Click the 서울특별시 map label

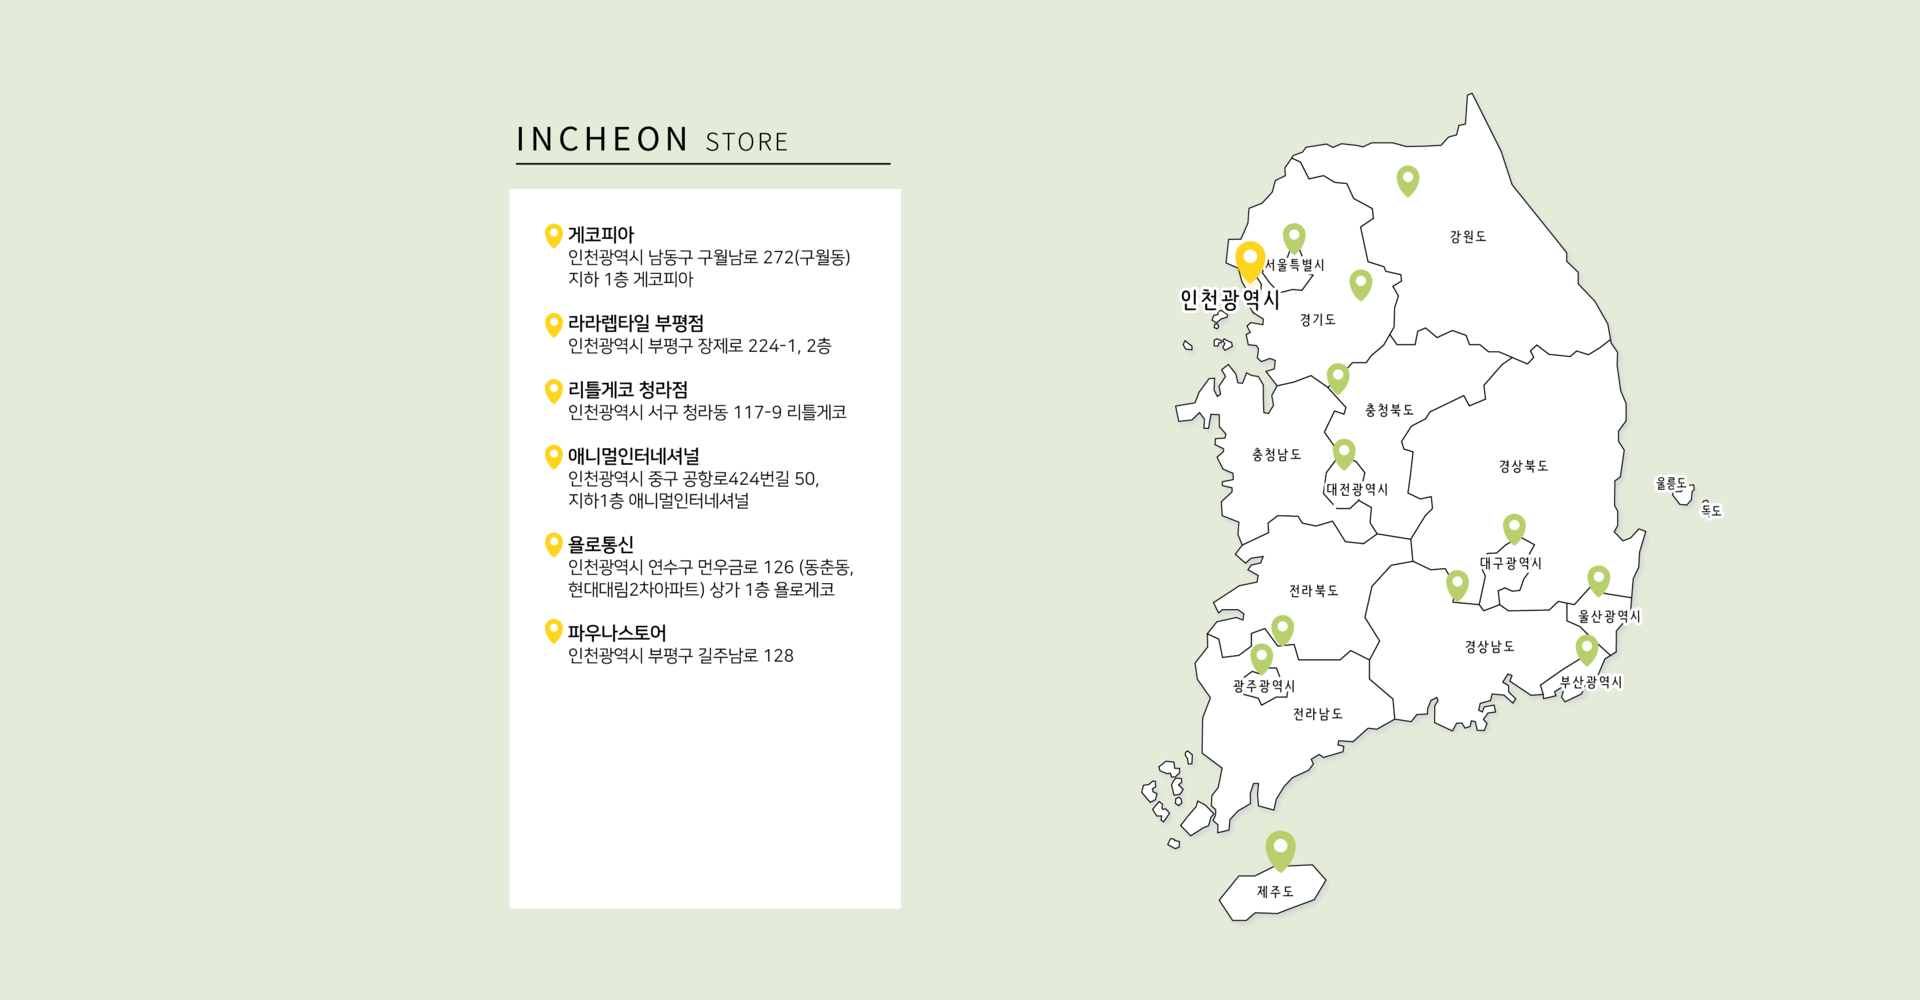(x=1295, y=265)
